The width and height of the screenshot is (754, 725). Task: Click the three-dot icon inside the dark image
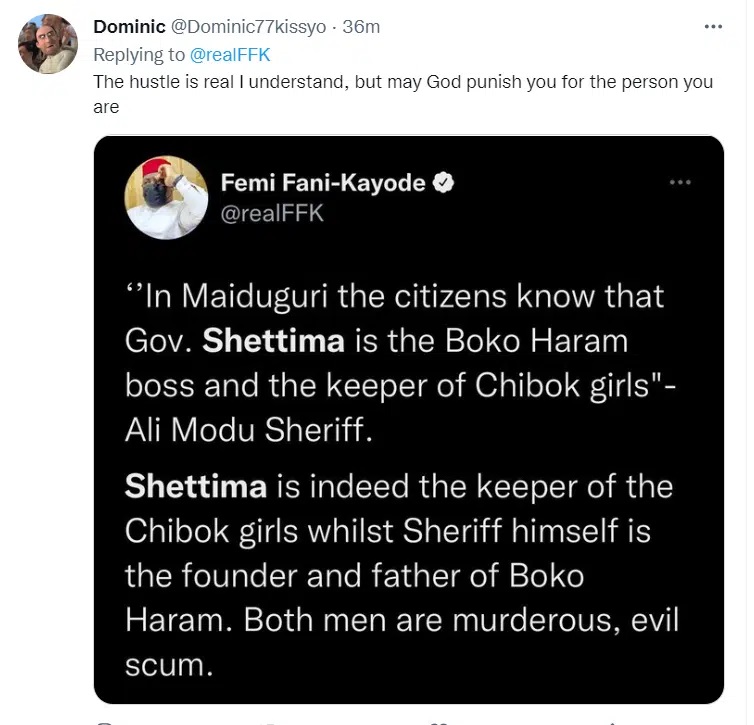[680, 183]
